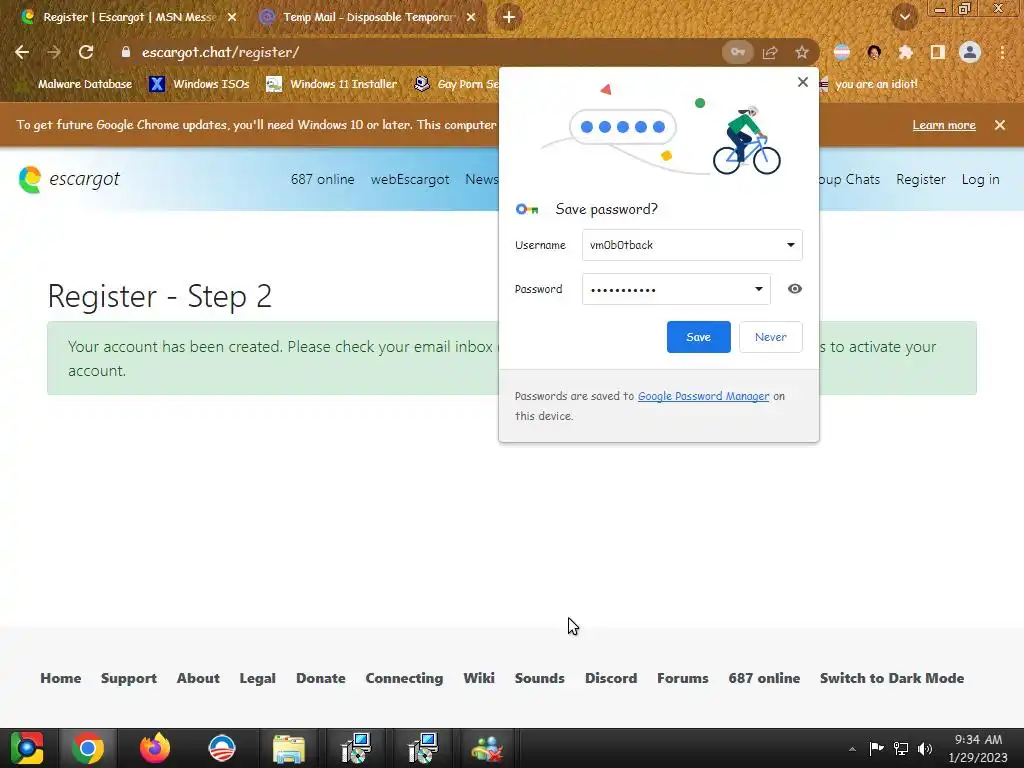Open a new browser tab
The width and height of the screenshot is (1024, 768).
pos(509,17)
